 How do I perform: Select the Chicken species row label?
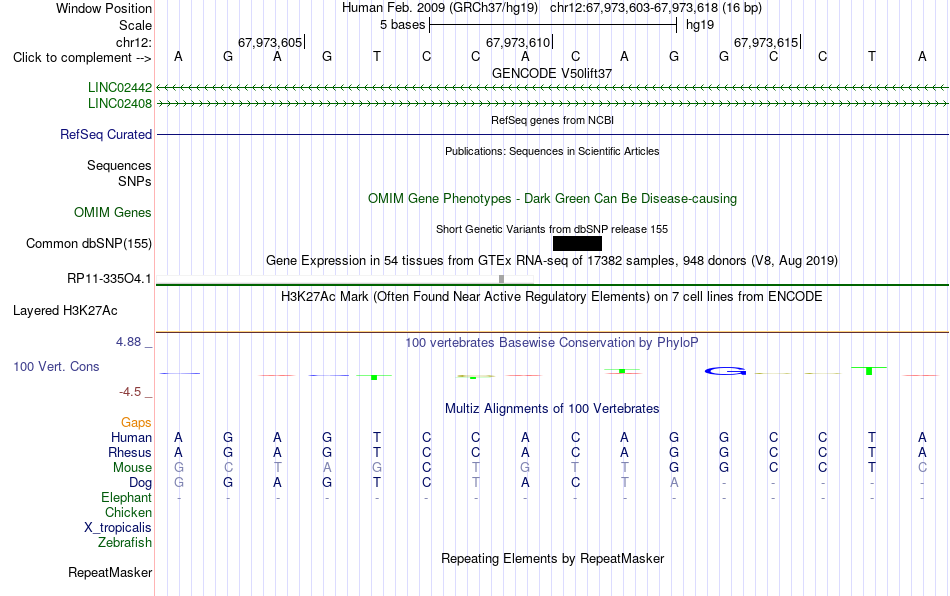click(128, 512)
